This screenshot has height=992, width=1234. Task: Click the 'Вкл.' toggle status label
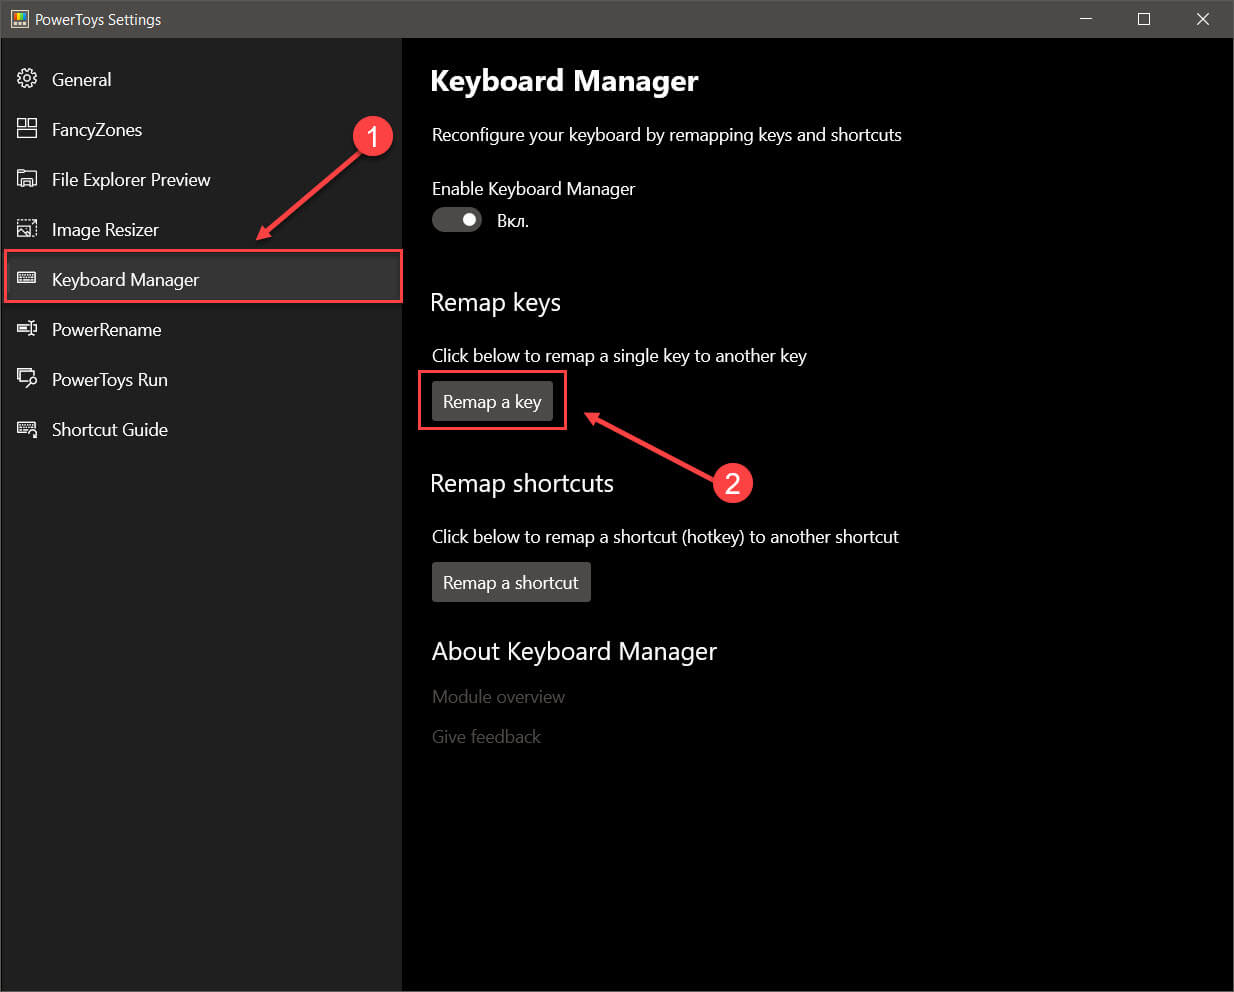(x=513, y=221)
